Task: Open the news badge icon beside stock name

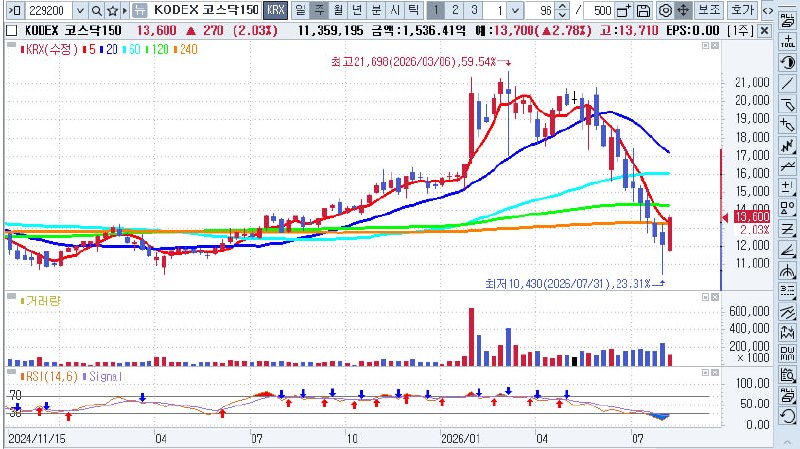Action: coord(139,10)
